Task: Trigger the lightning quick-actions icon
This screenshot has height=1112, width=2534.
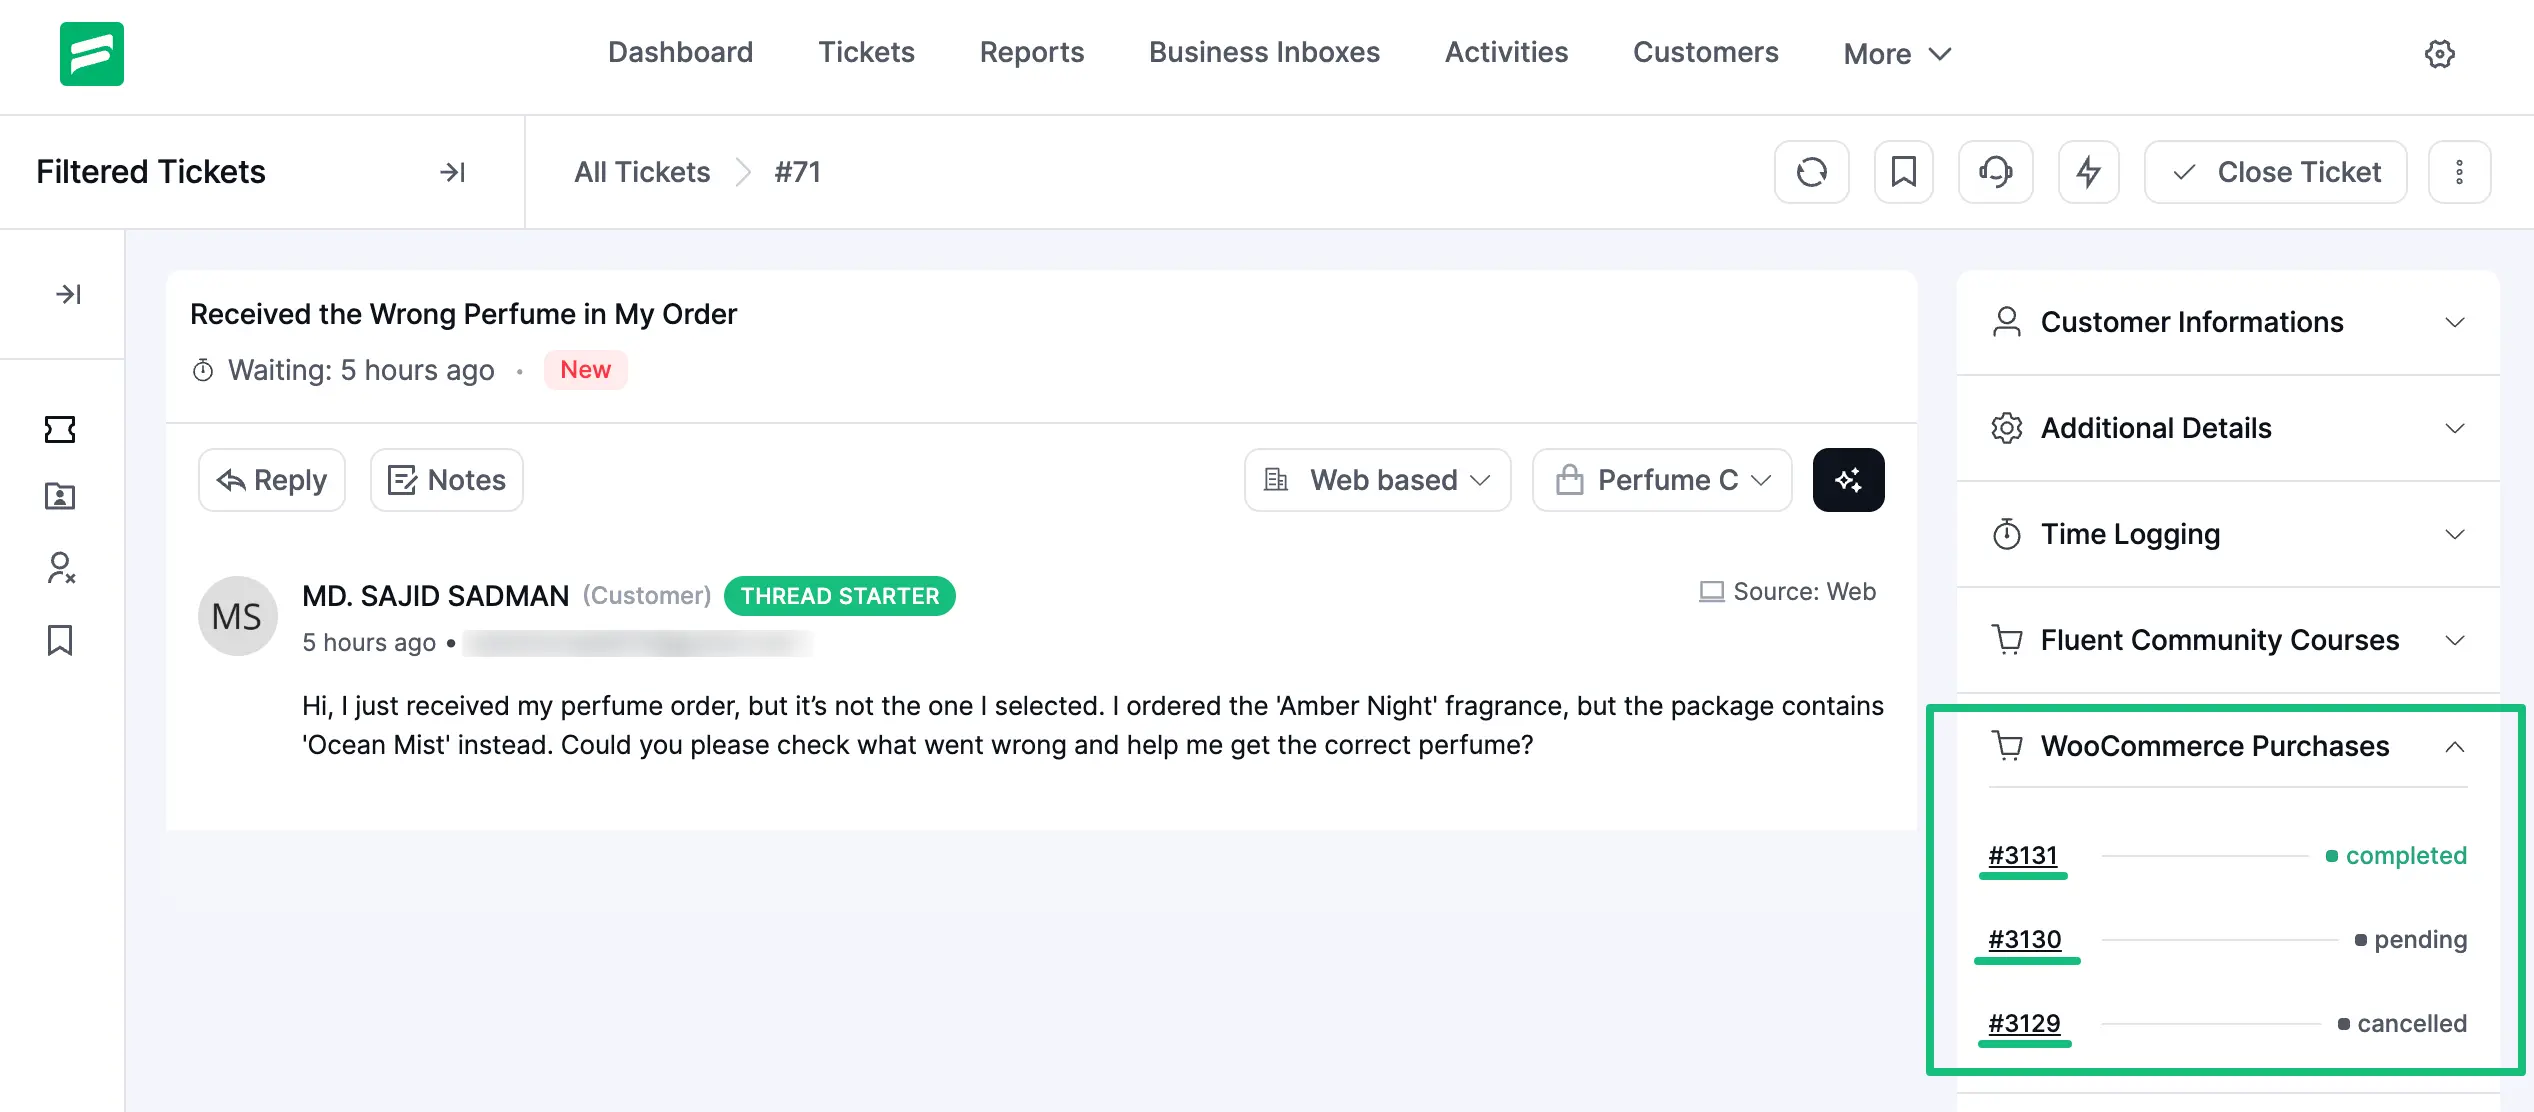Action: click(2088, 171)
